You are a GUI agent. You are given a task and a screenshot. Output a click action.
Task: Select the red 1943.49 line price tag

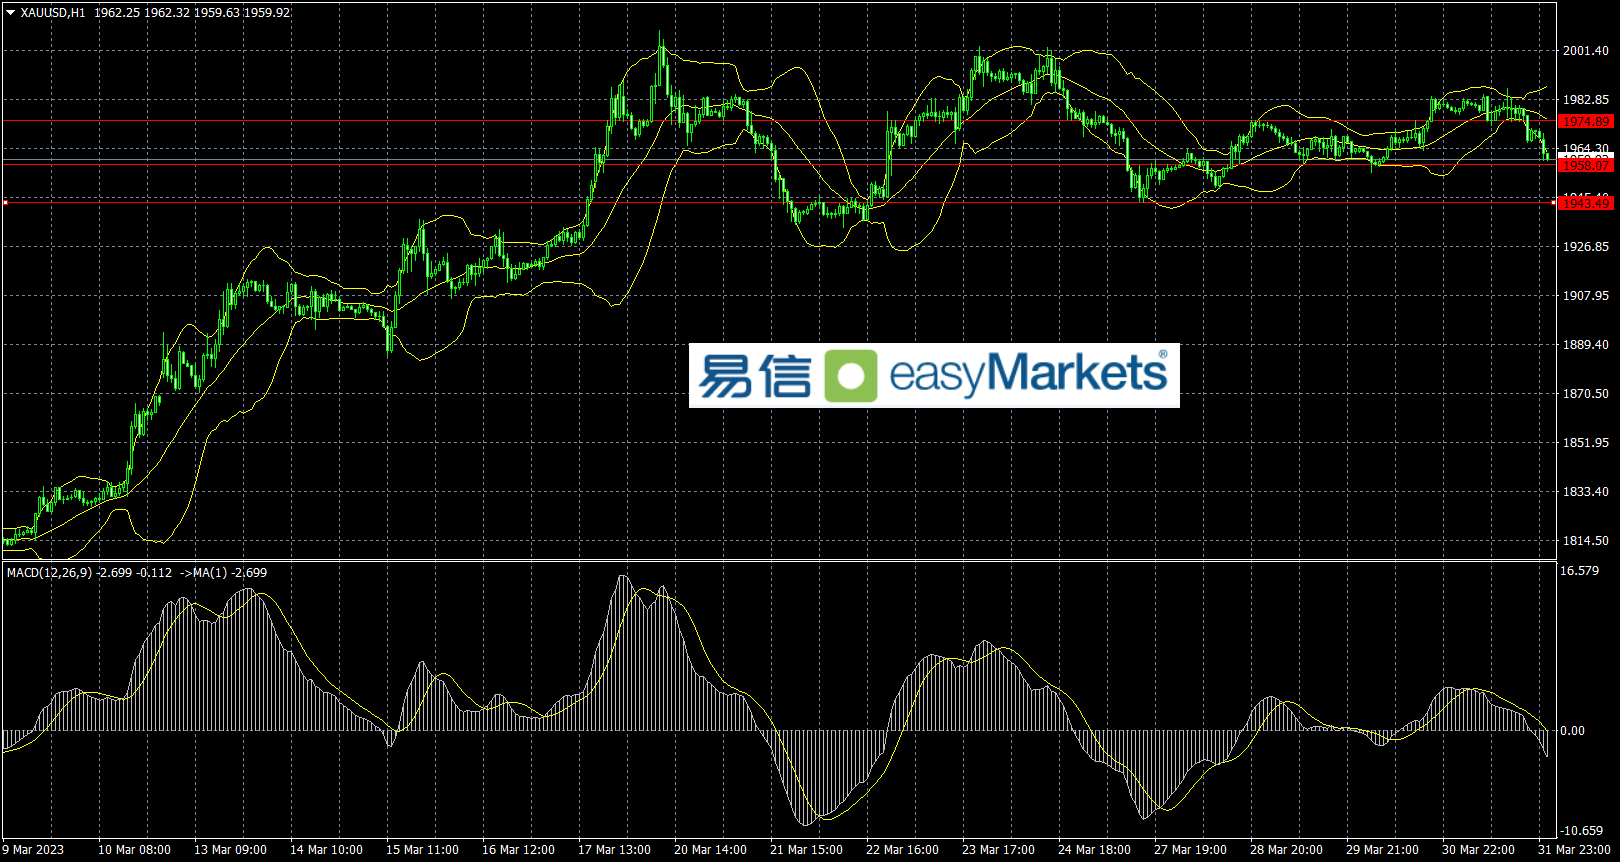[x=1586, y=203]
